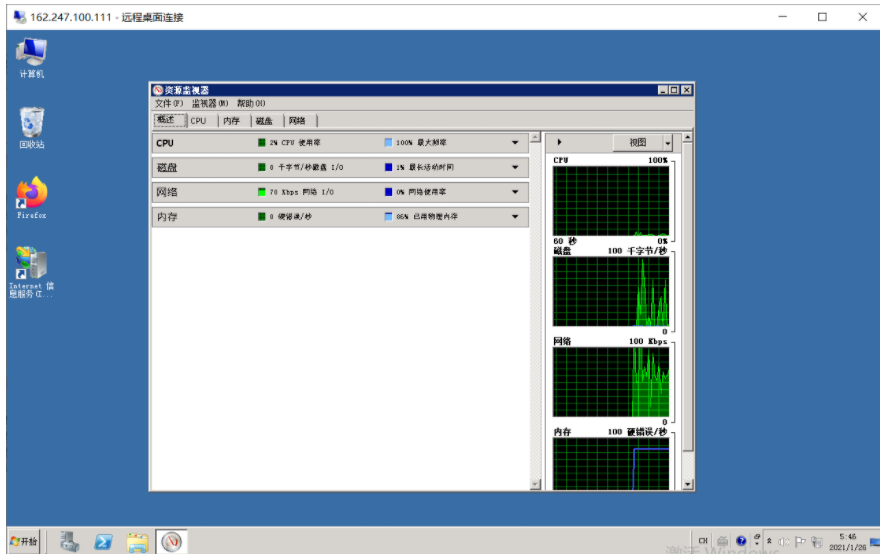Select the 回收站 recycle bin icon
The image size is (880, 554).
click(x=32, y=124)
